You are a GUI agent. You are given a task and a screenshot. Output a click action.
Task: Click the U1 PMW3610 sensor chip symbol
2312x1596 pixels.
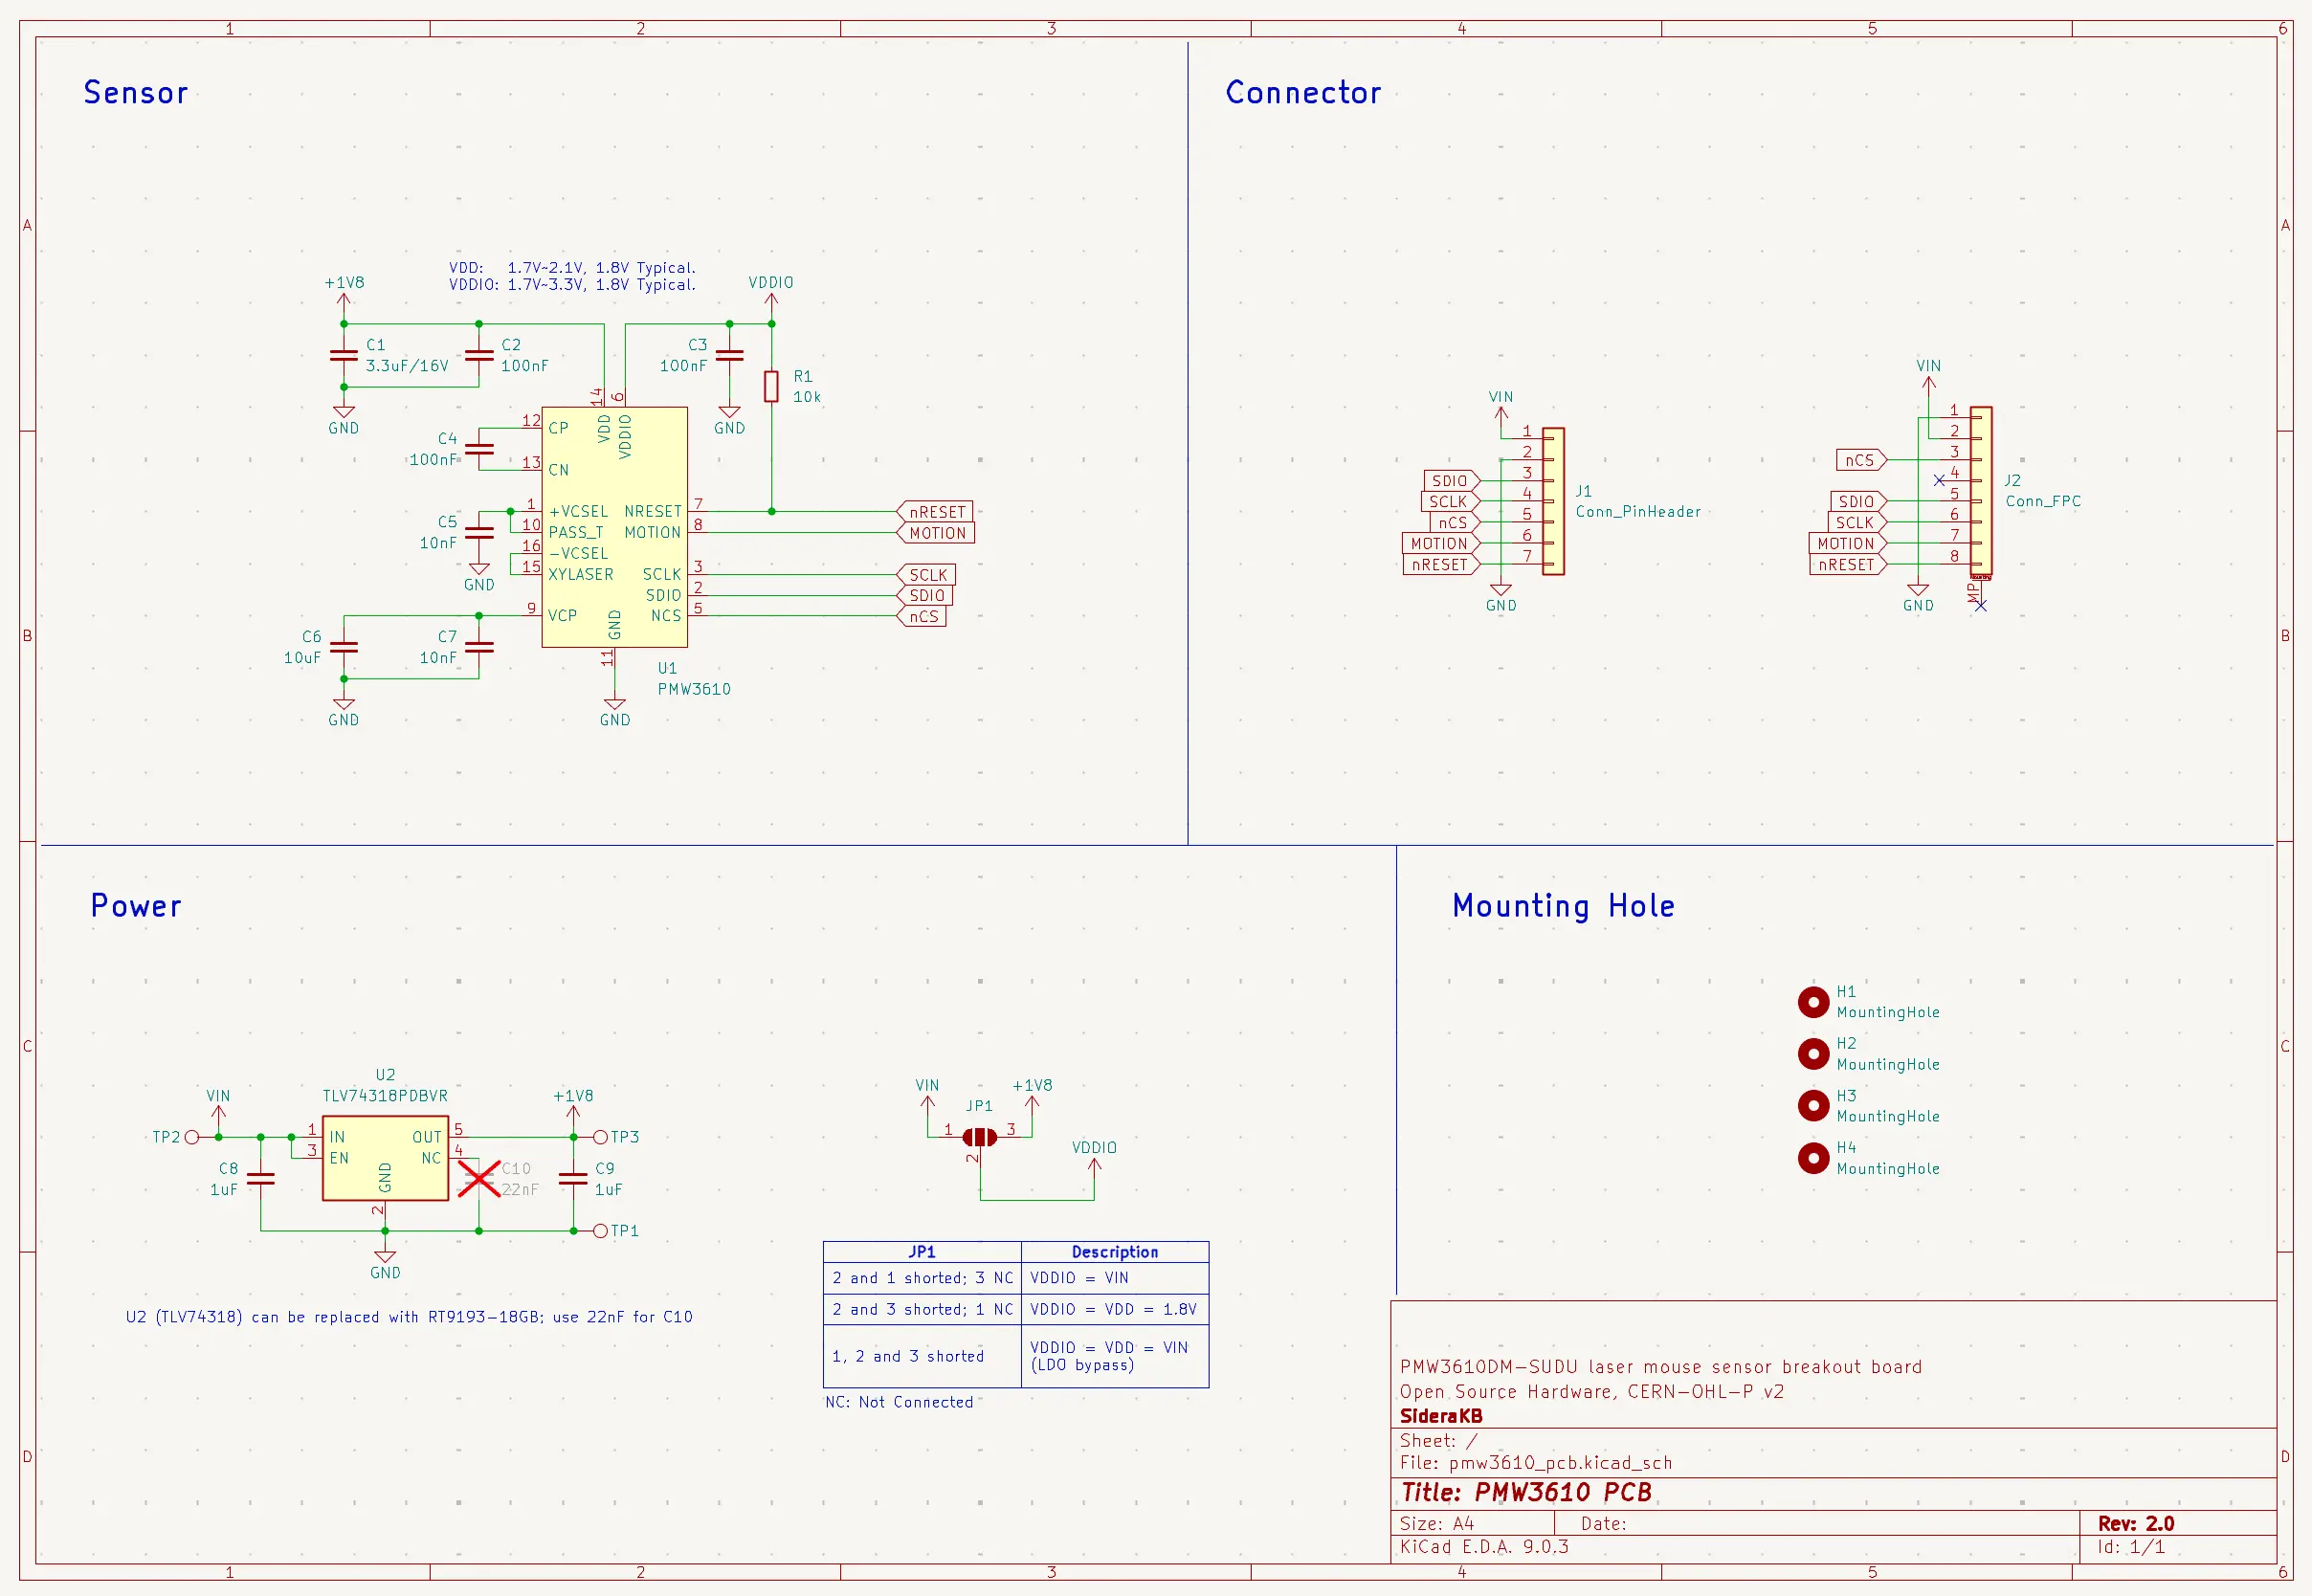(x=614, y=526)
